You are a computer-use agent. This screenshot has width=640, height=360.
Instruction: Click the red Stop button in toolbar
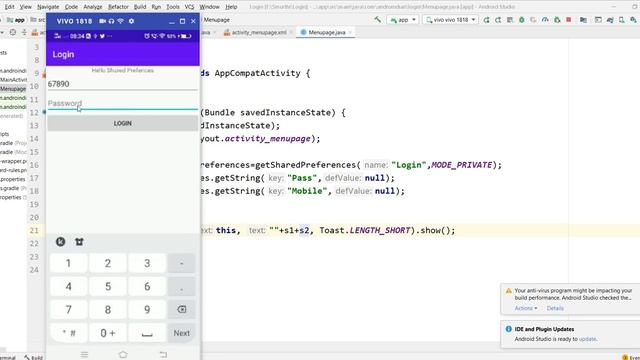pyautogui.click(x=569, y=20)
